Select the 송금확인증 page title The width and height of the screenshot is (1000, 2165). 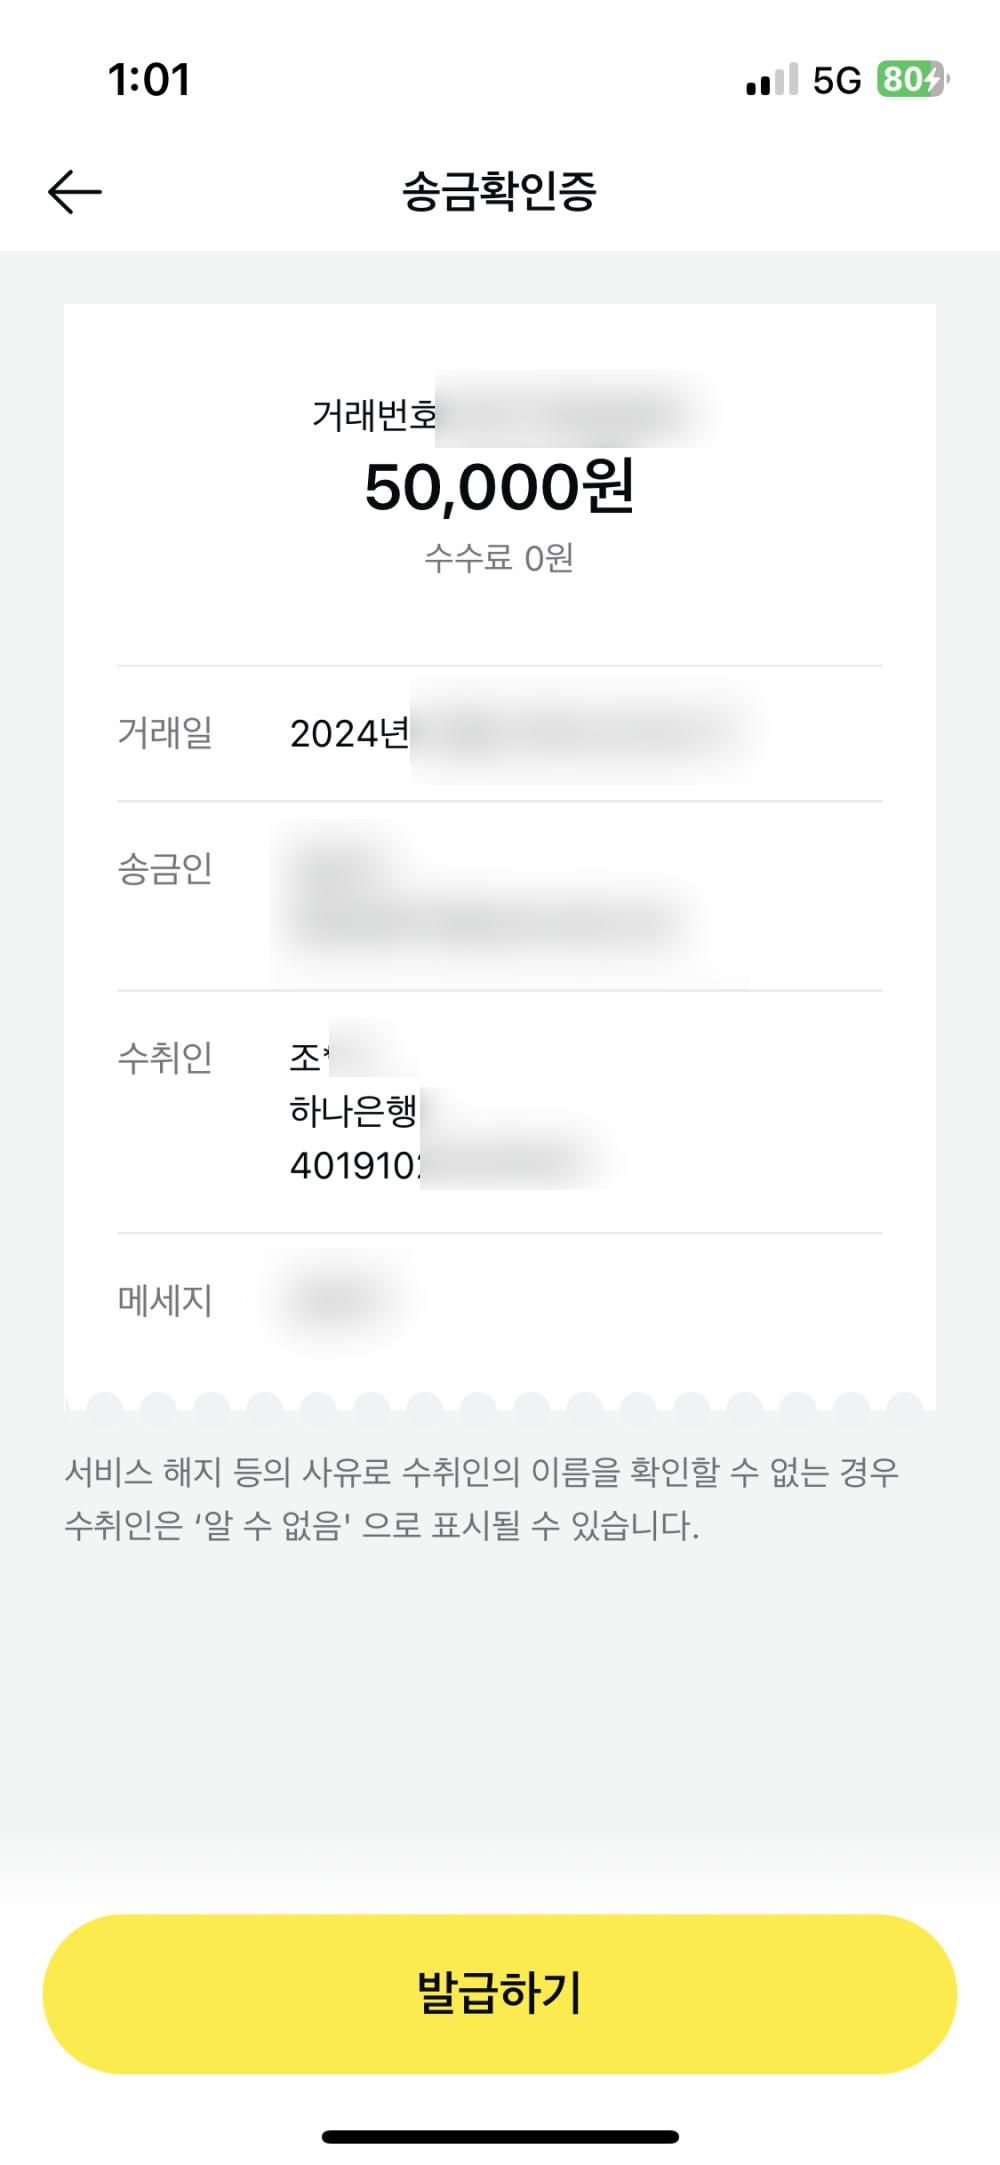[499, 191]
